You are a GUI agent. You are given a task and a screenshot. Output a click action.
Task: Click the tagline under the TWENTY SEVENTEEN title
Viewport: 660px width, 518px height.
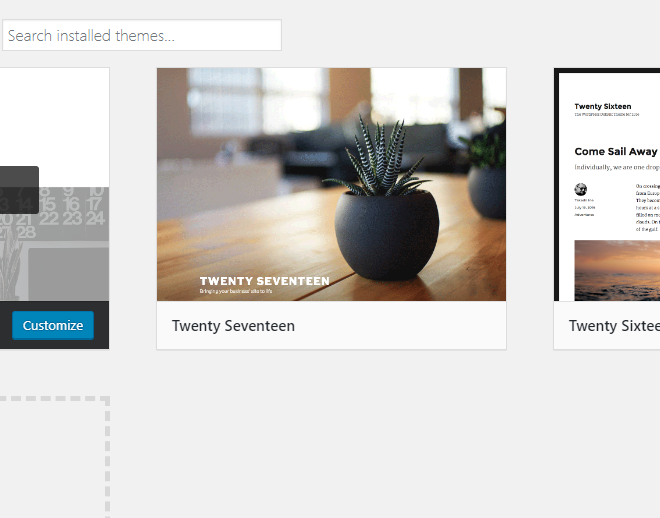tap(236, 291)
